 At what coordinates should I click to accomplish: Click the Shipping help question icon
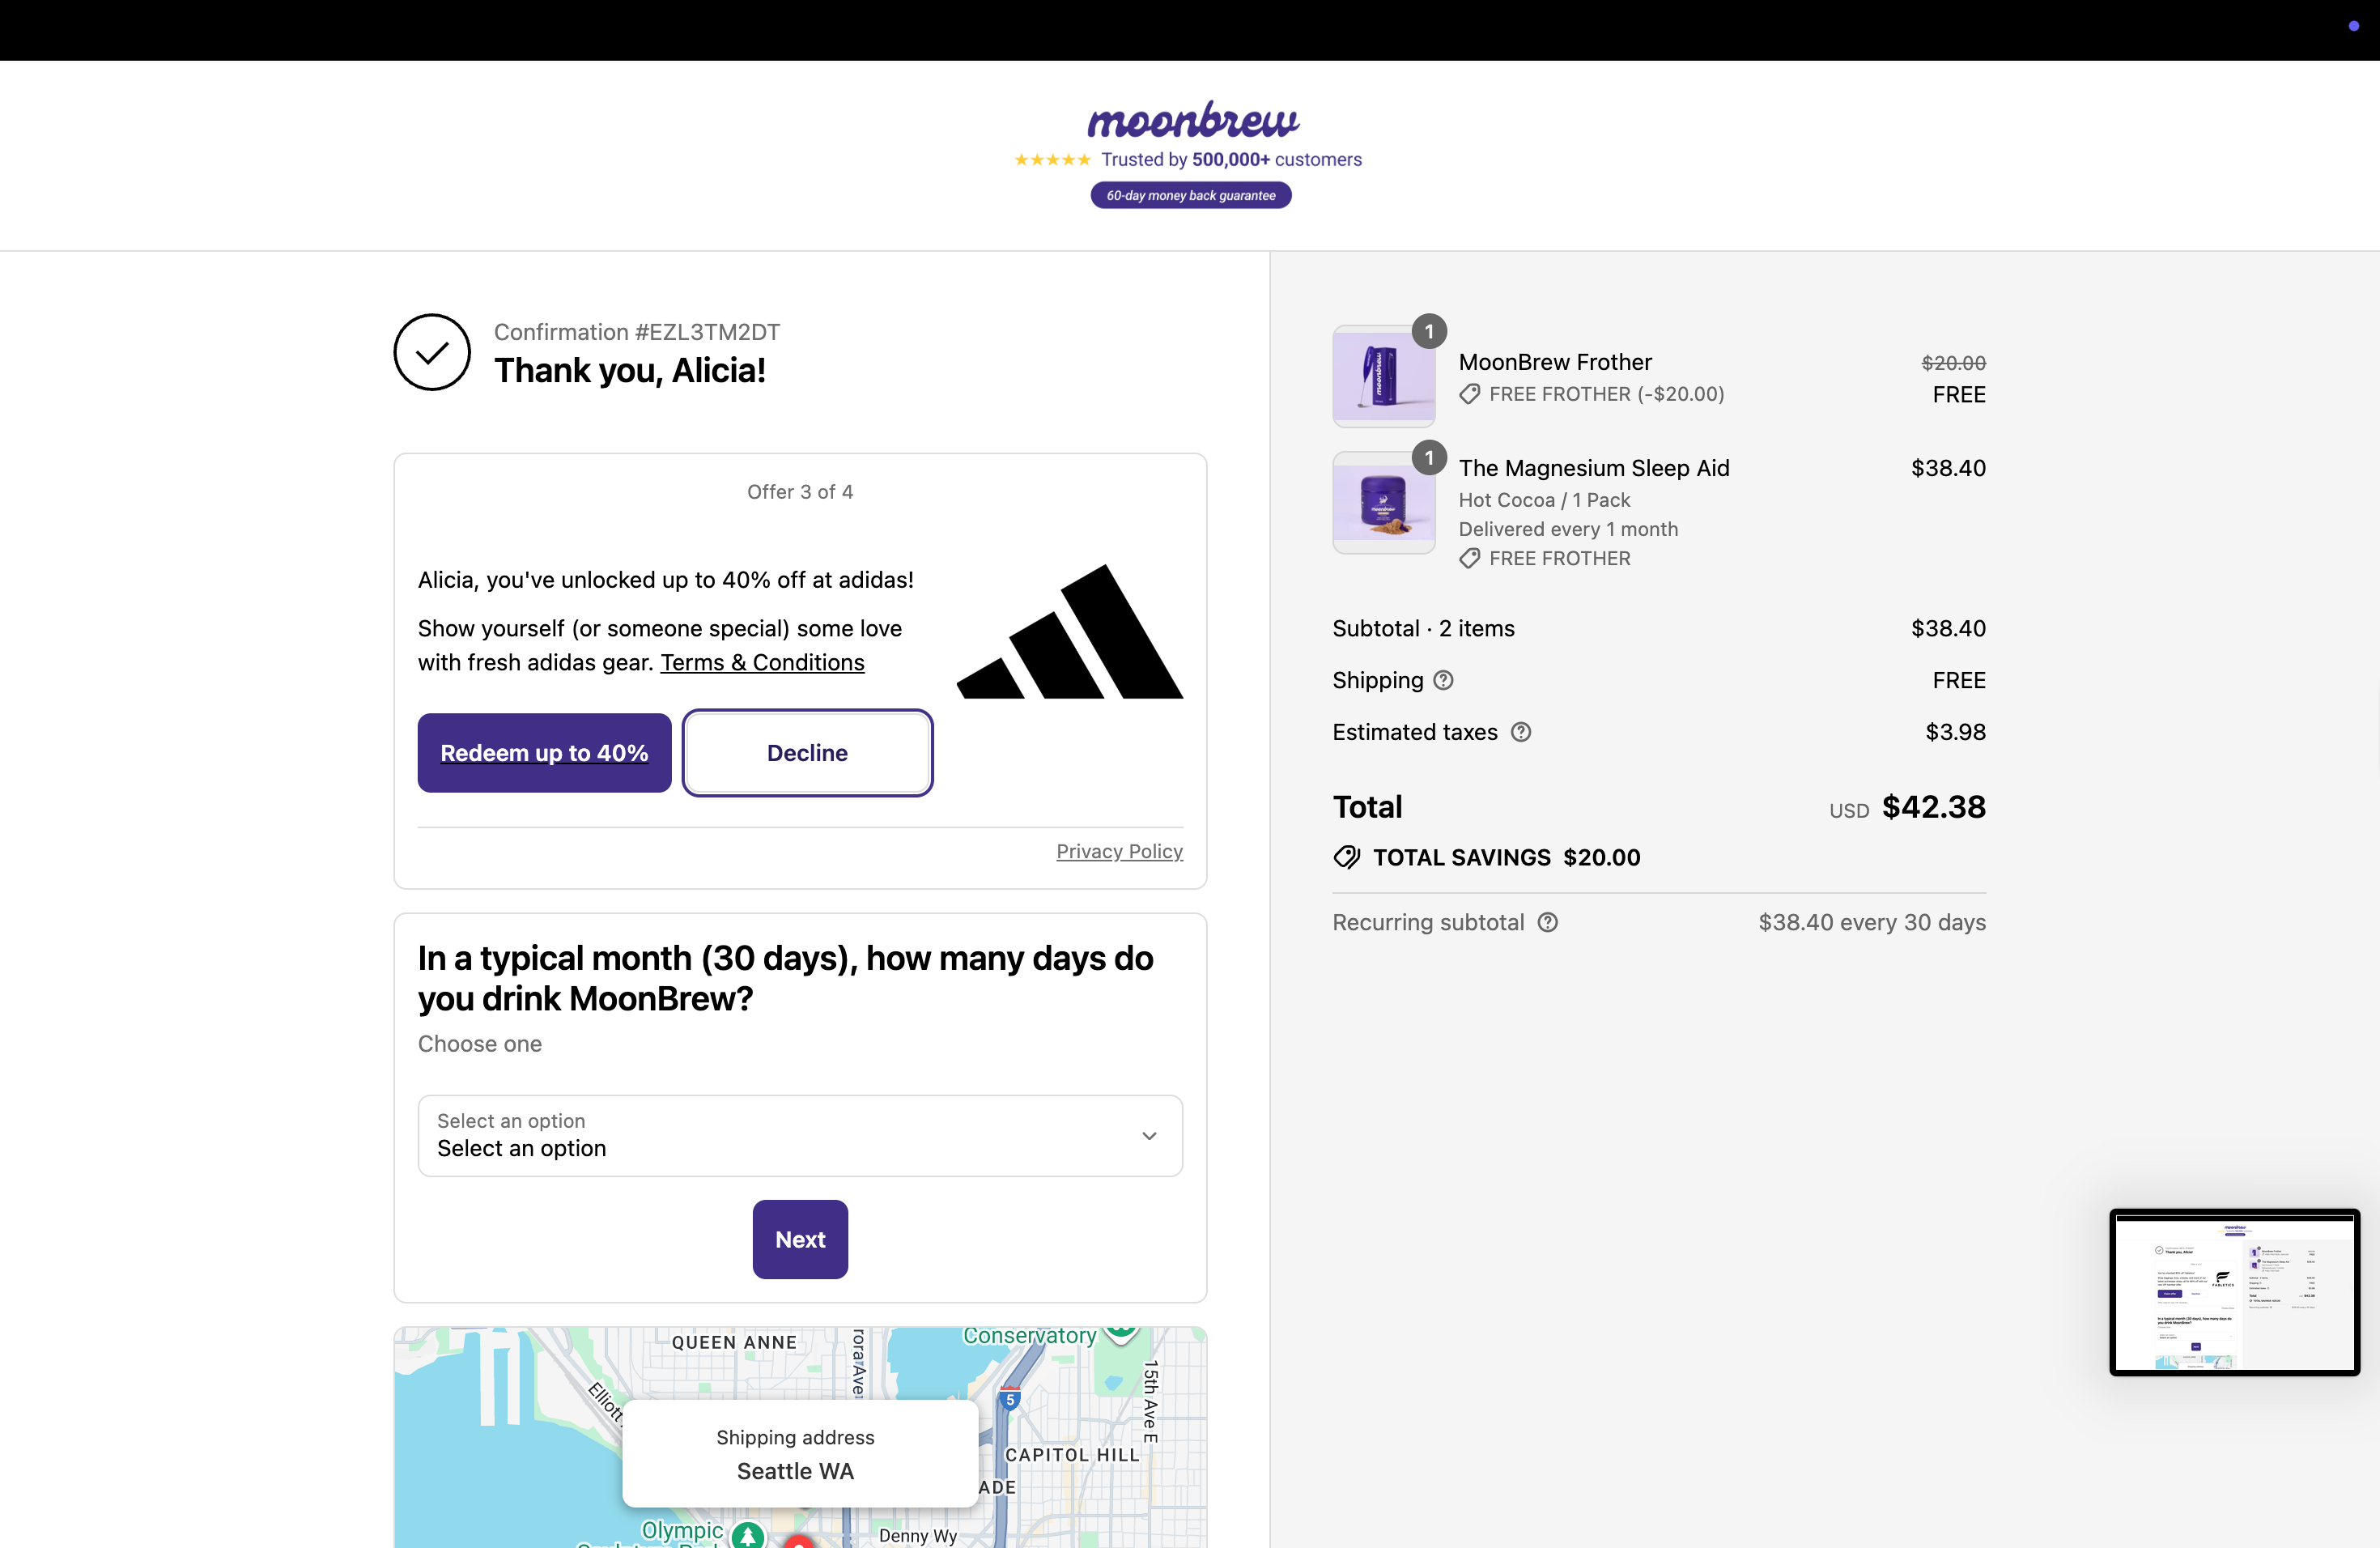(x=1443, y=680)
